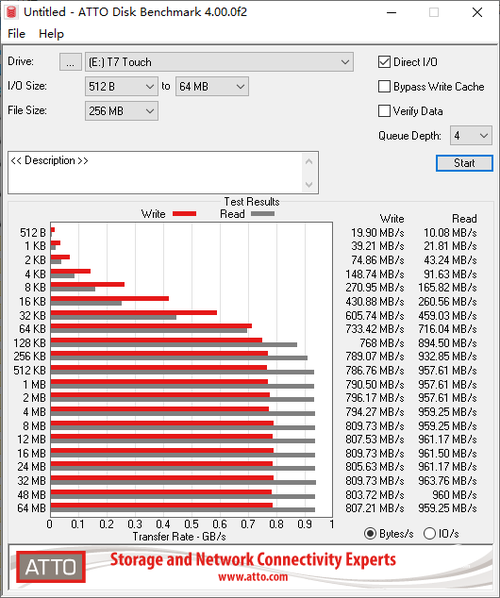Click the 48 MB row label
Image resolution: width=500 pixels, height=598 pixels.
point(31,495)
